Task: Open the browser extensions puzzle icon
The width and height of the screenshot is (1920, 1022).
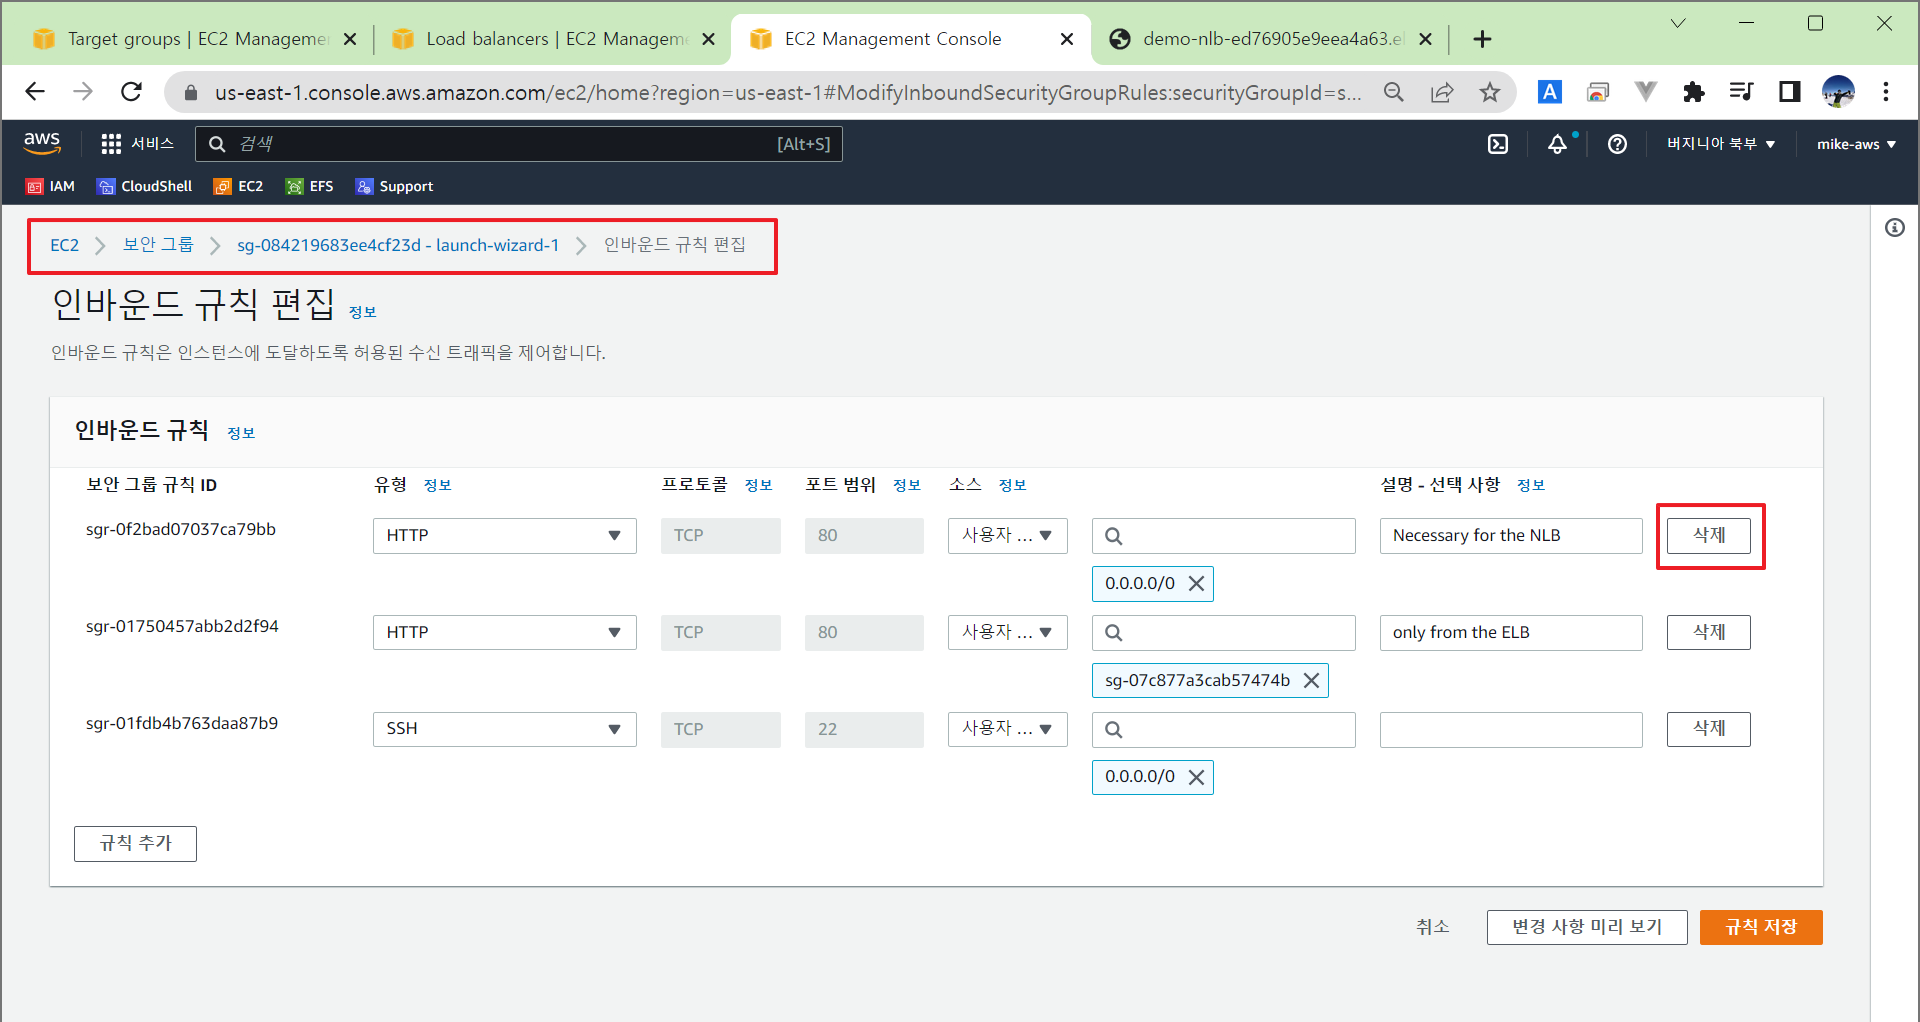Action: pyautogui.click(x=1693, y=92)
